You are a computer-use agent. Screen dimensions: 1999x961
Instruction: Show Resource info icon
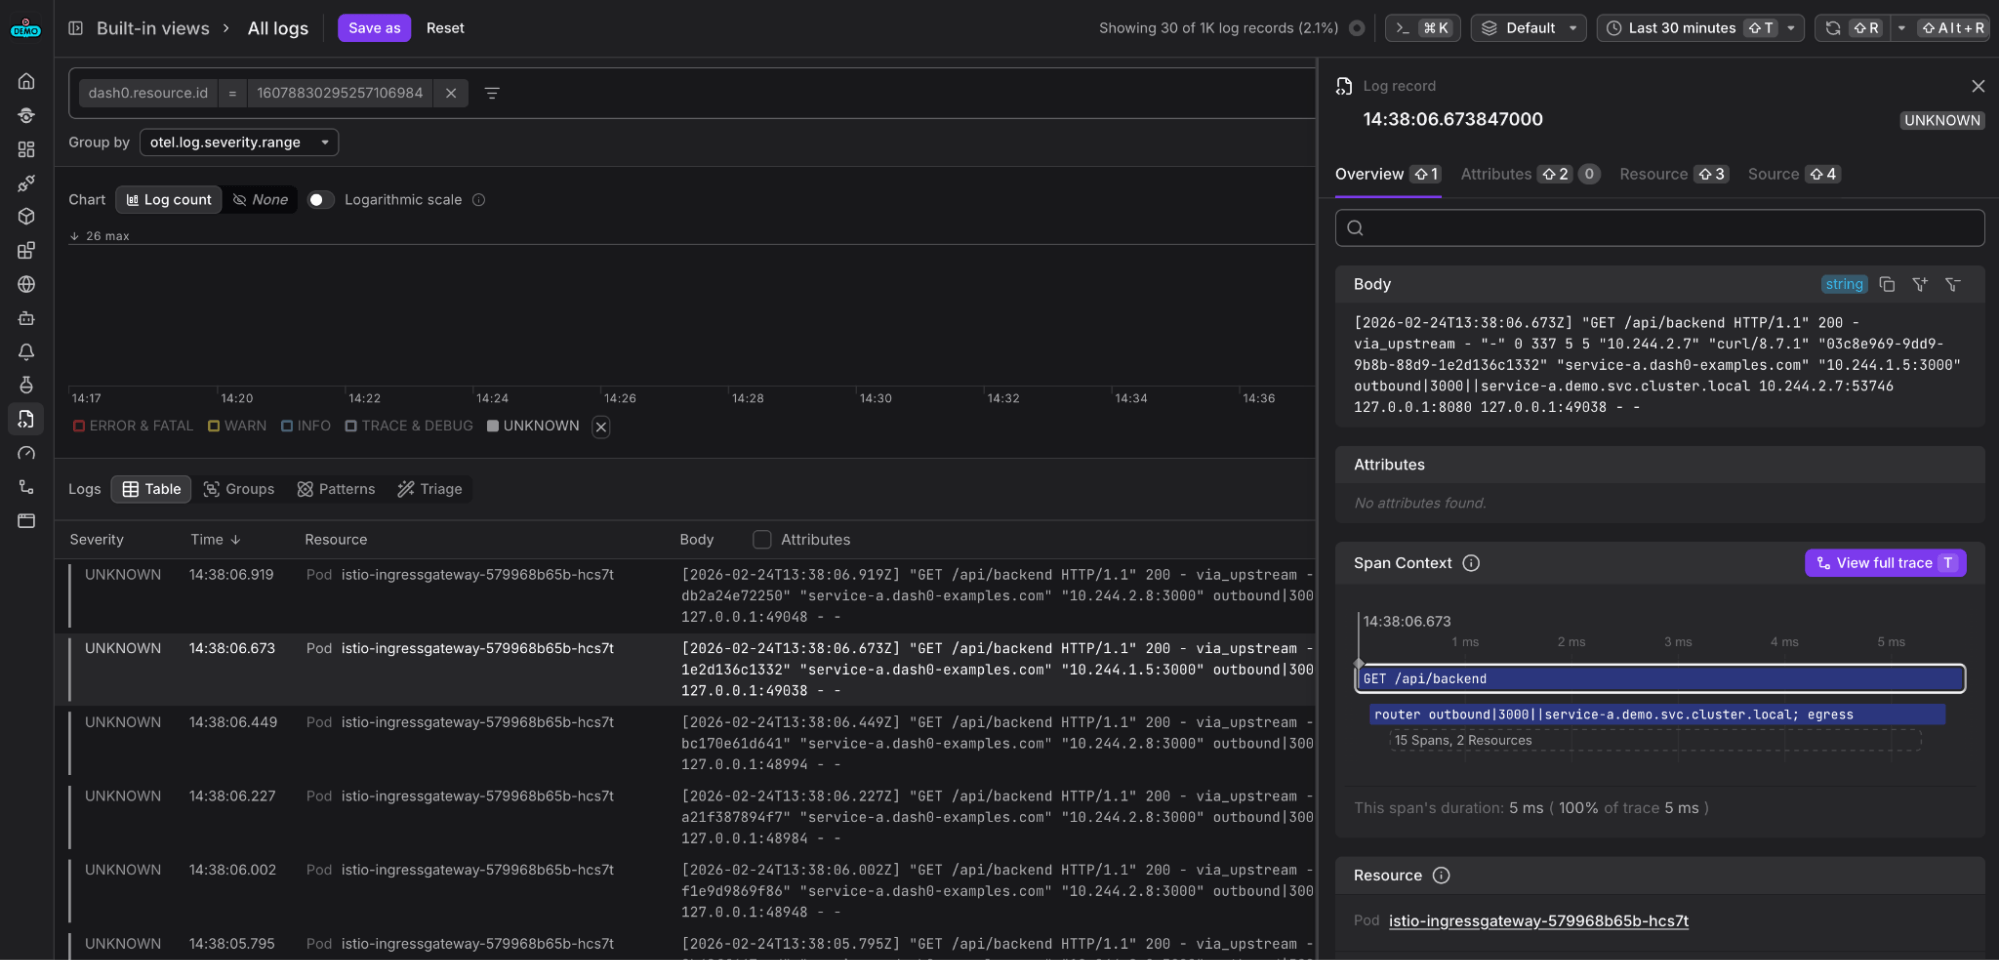(x=1441, y=875)
